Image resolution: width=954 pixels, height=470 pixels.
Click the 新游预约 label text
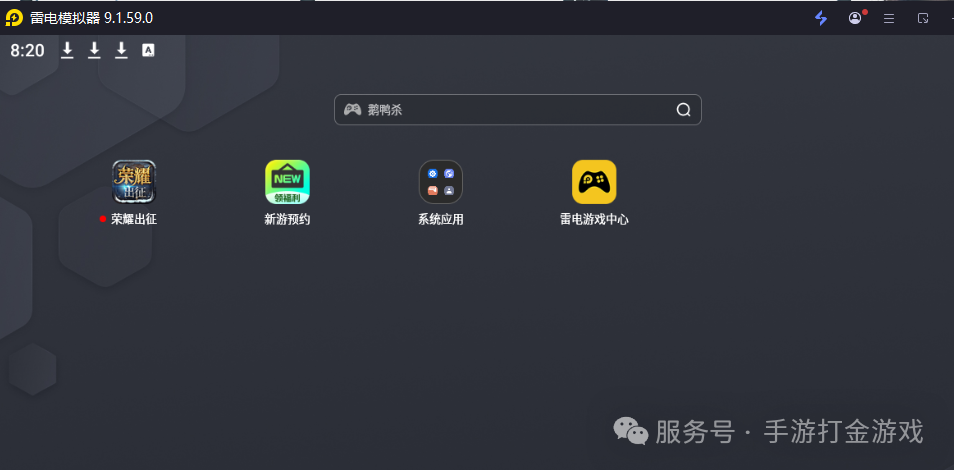(287, 219)
